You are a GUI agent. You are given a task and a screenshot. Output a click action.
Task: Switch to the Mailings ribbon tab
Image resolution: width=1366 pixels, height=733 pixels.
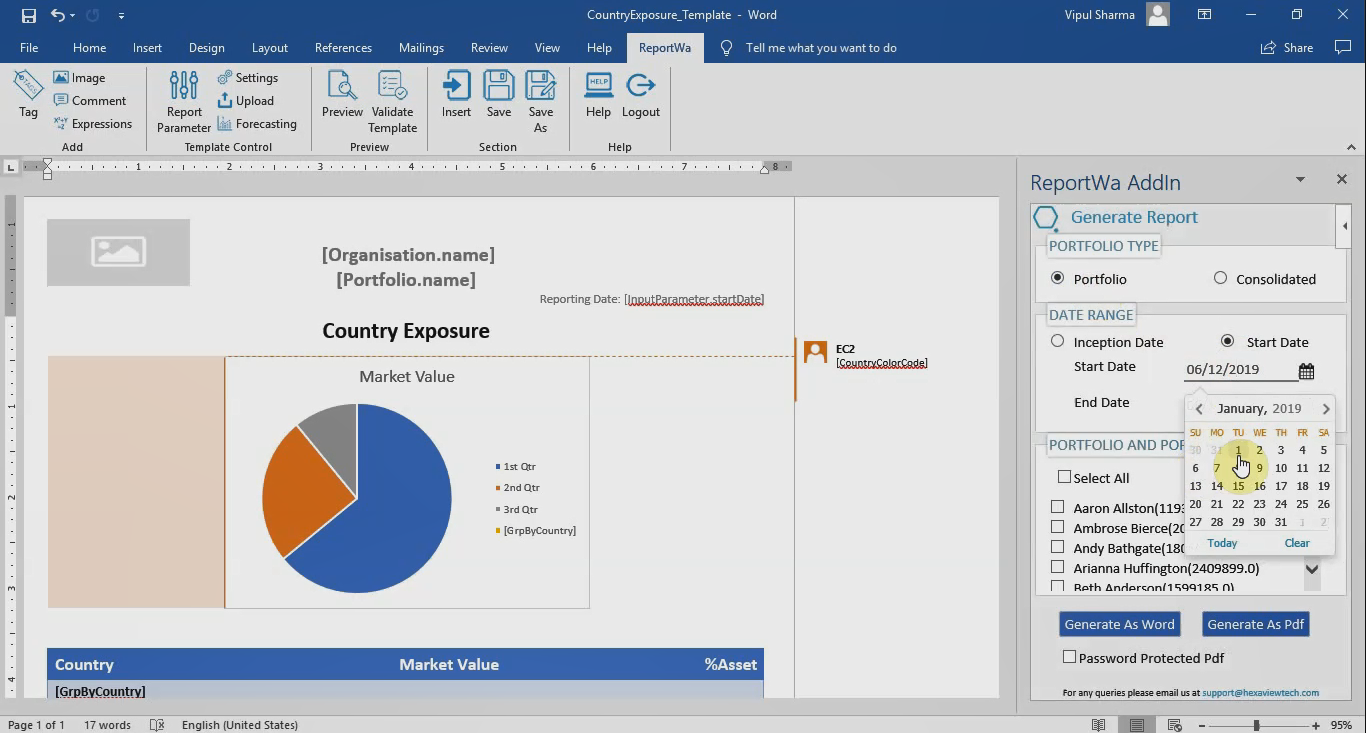pyautogui.click(x=421, y=47)
